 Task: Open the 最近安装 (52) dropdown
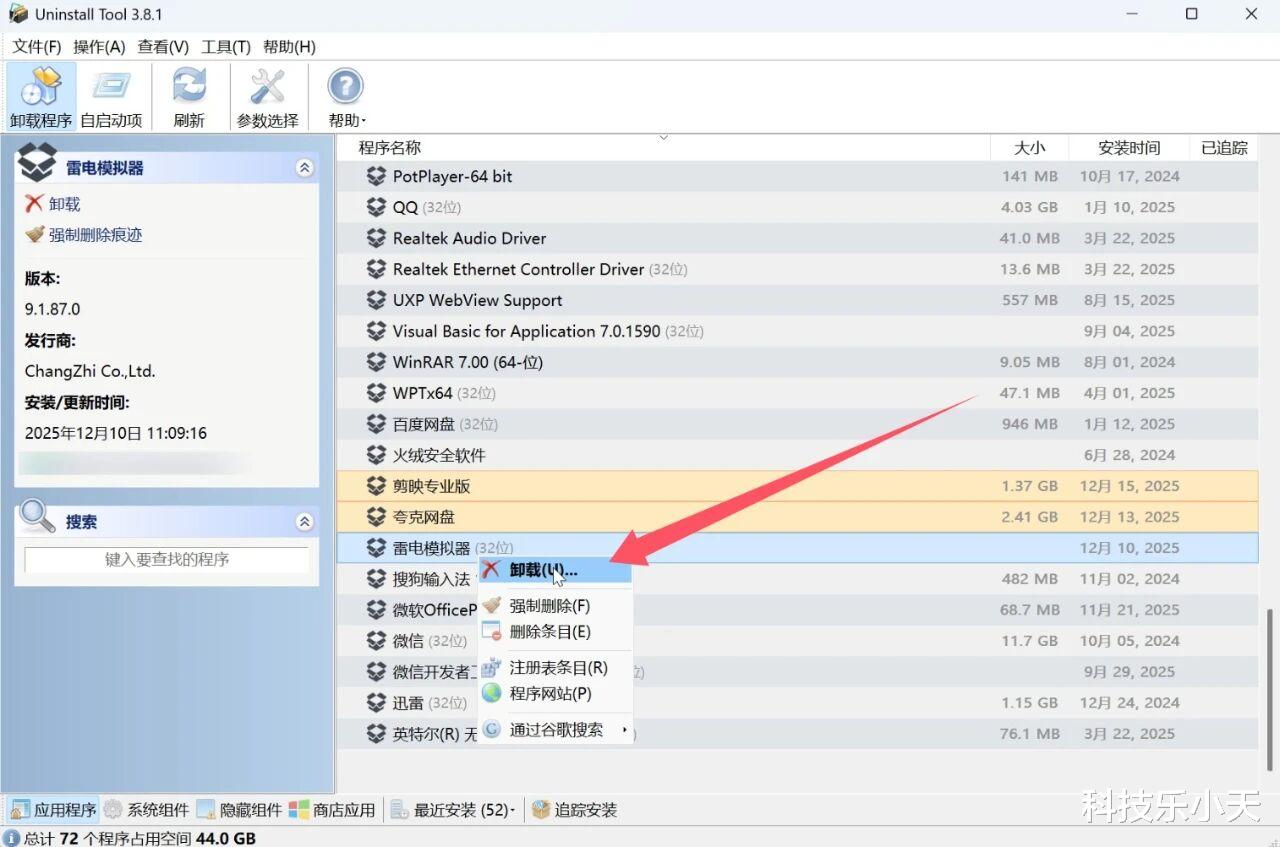point(453,810)
